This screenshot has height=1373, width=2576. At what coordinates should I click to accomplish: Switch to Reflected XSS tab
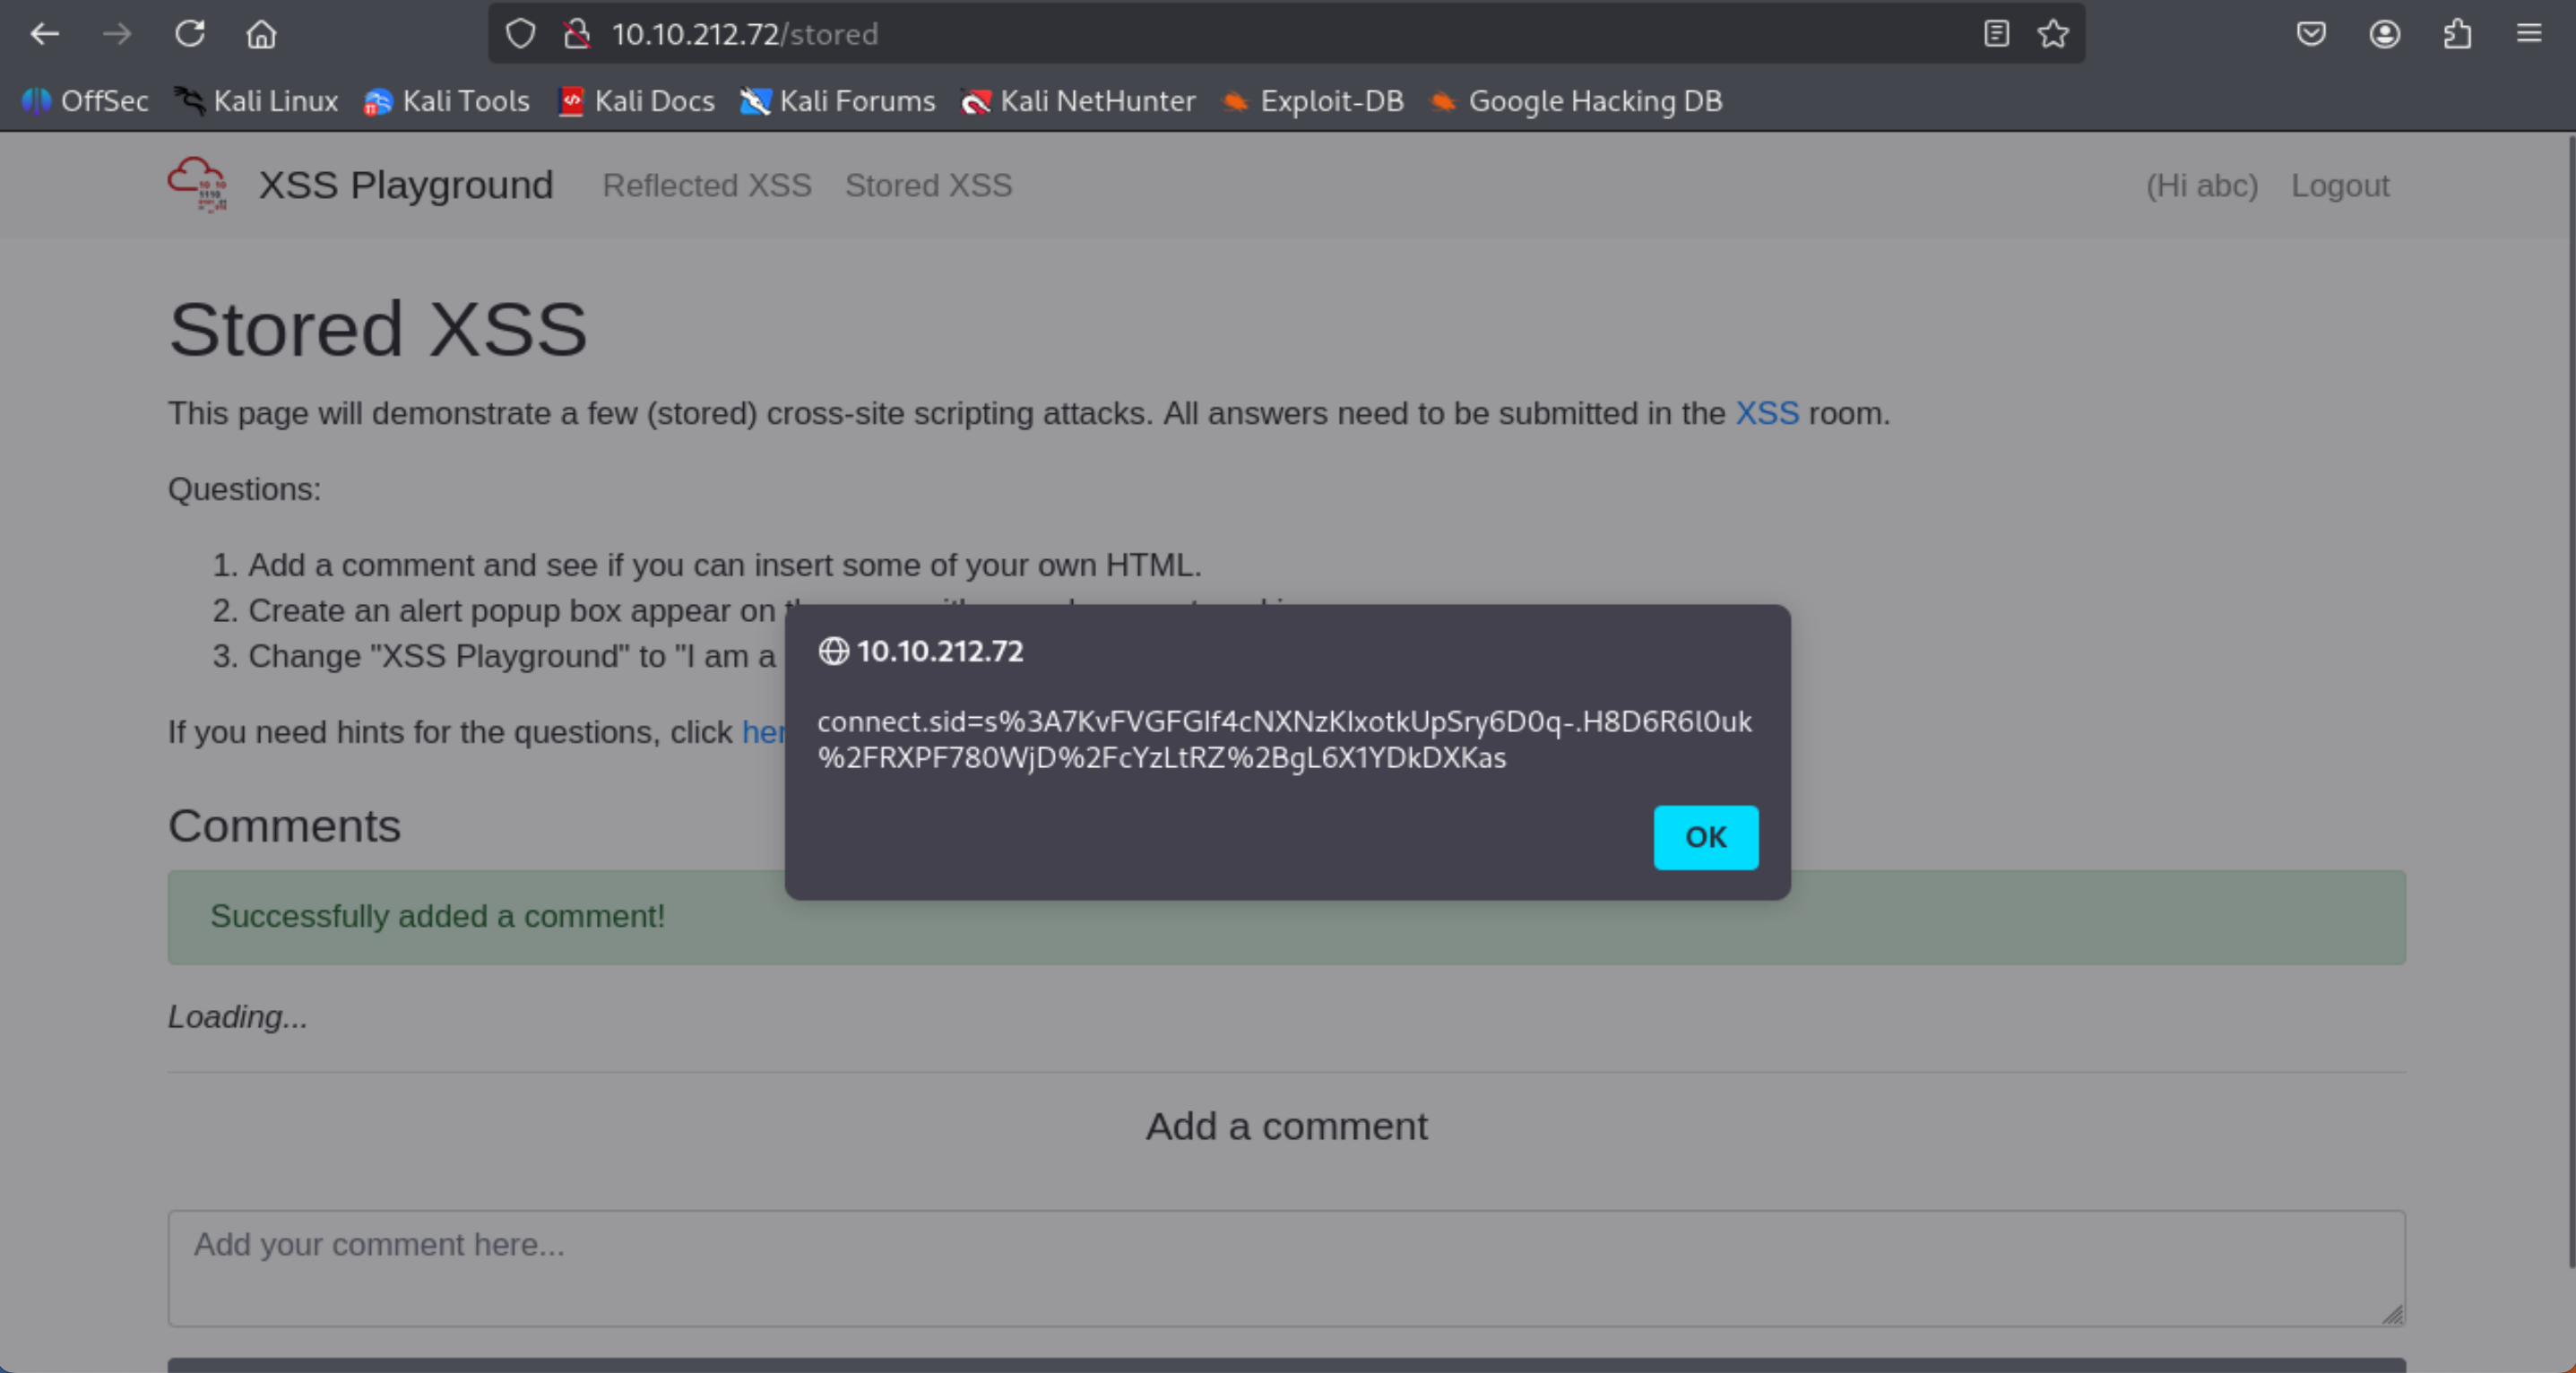pyautogui.click(x=706, y=186)
